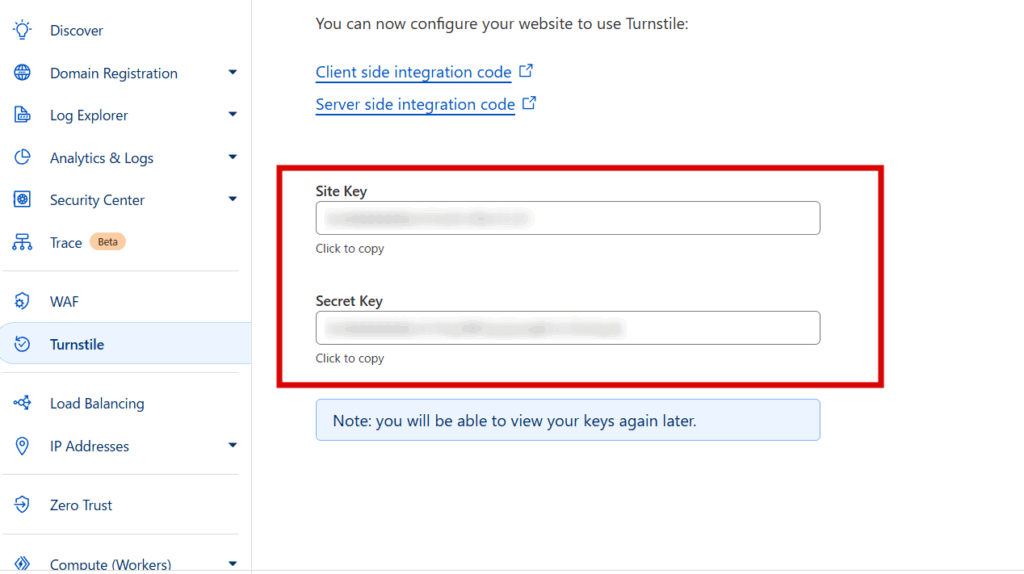Click the Secret Key field to copy
Screen dimensions: 1024x574
(567, 328)
